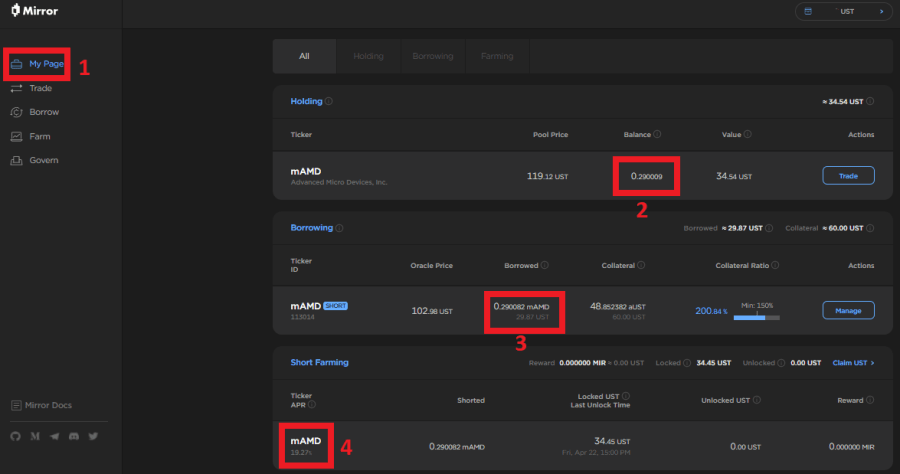Click the Short Farming section title
The width and height of the screenshot is (900, 474).
pyautogui.click(x=320, y=363)
